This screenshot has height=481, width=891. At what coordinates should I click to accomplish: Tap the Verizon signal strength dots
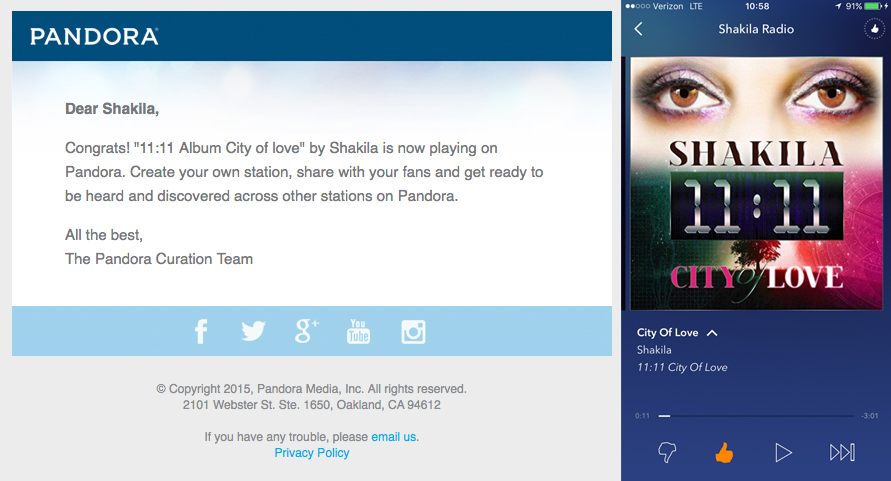(x=637, y=6)
